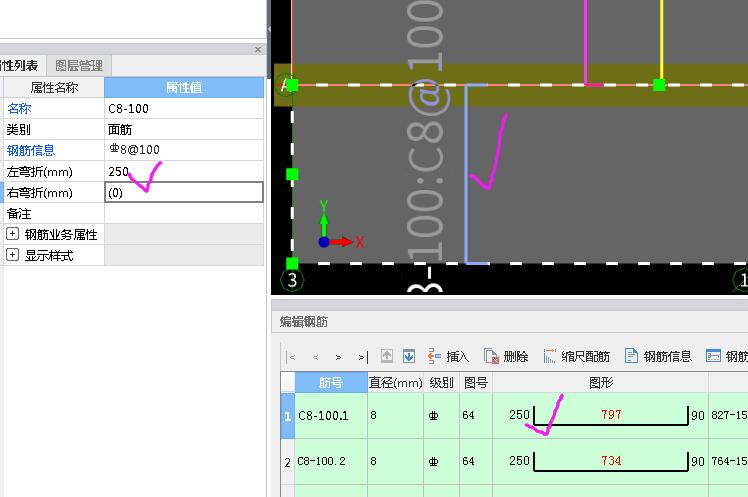
Task: Select name value C8-100 cell
Action: (x=184, y=108)
